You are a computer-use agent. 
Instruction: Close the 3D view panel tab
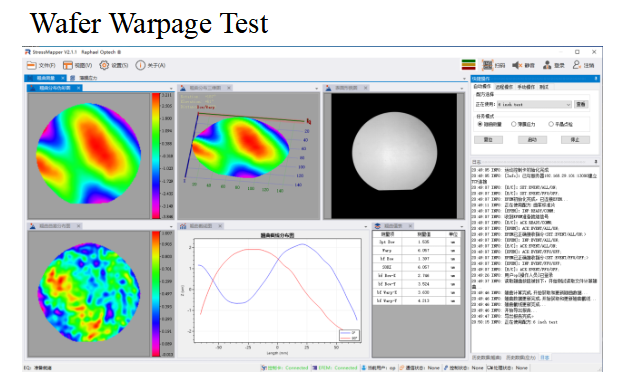point(229,88)
